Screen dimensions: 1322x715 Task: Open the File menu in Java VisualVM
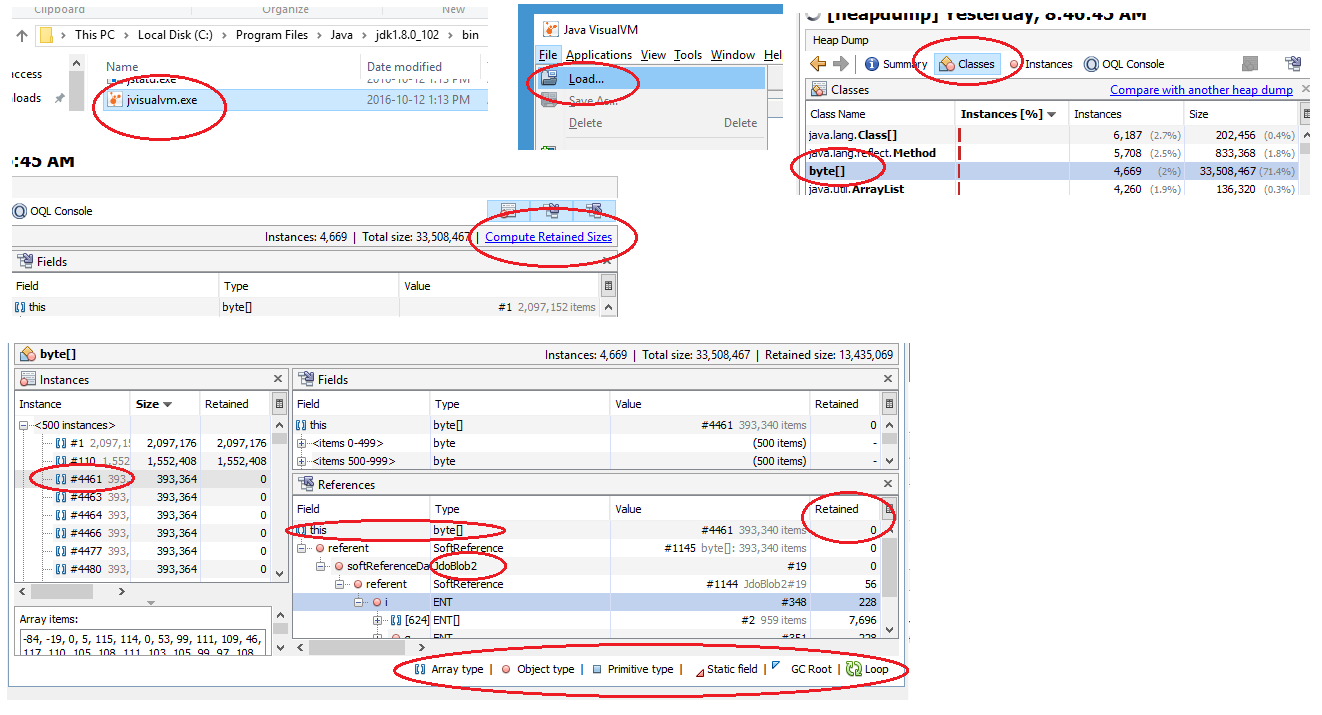pos(547,55)
